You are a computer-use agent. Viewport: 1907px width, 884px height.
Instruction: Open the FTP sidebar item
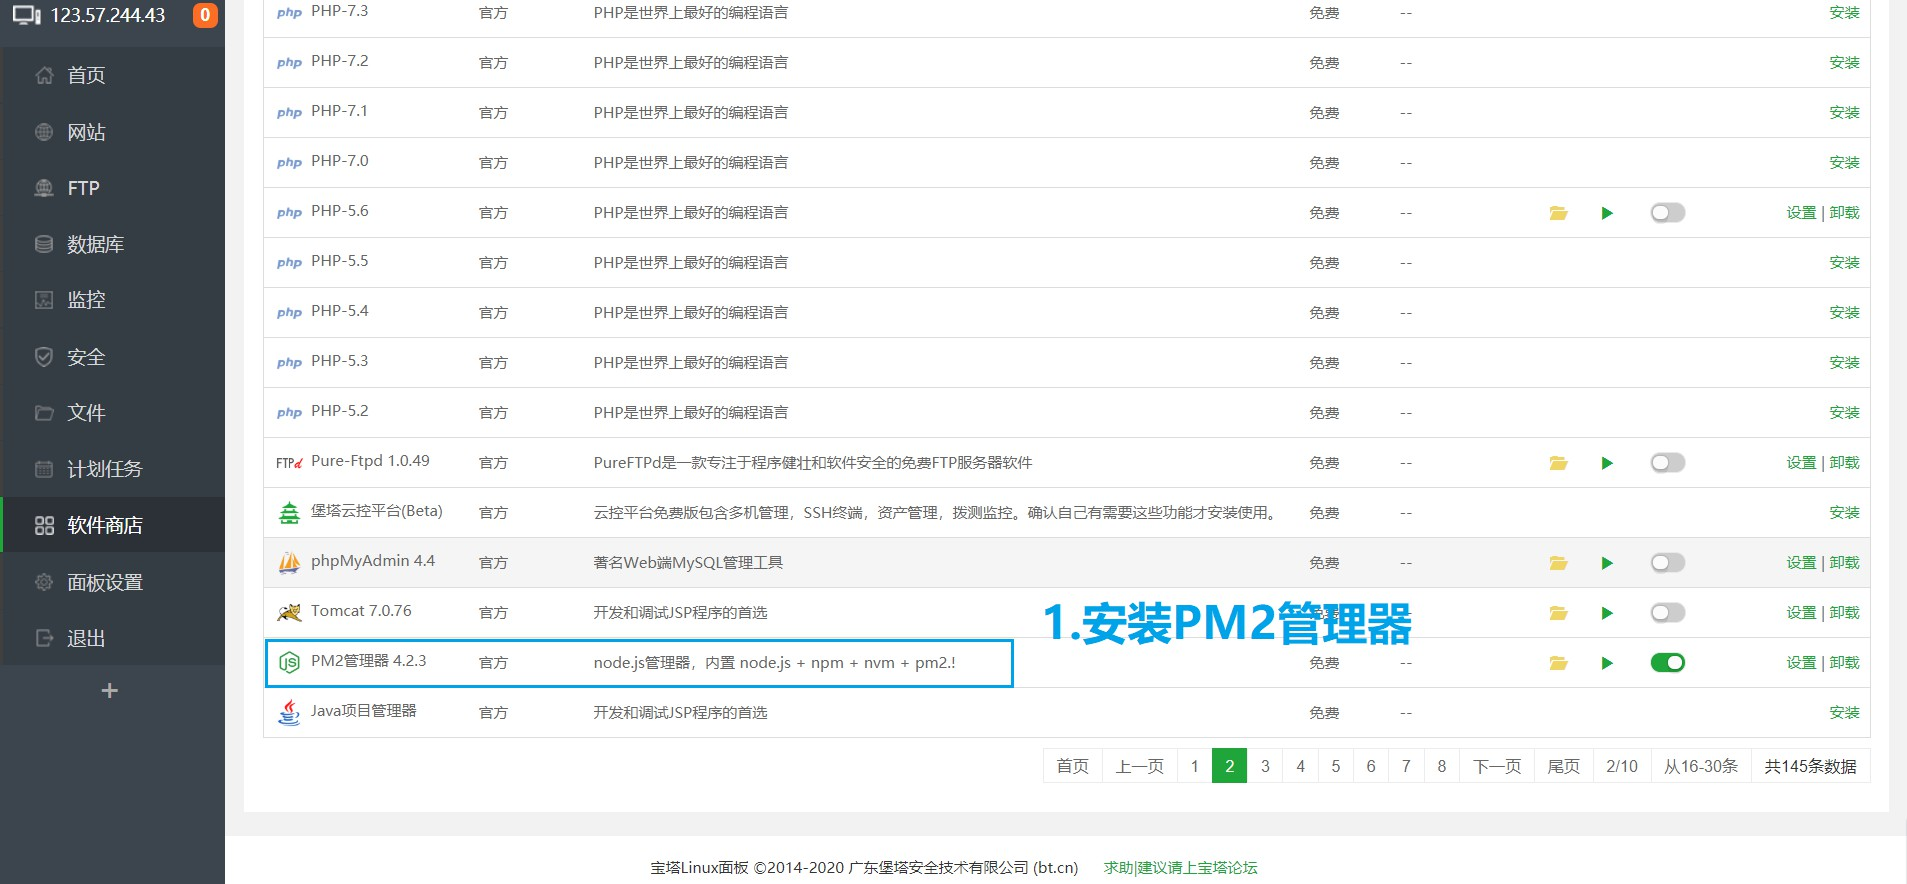click(x=112, y=188)
